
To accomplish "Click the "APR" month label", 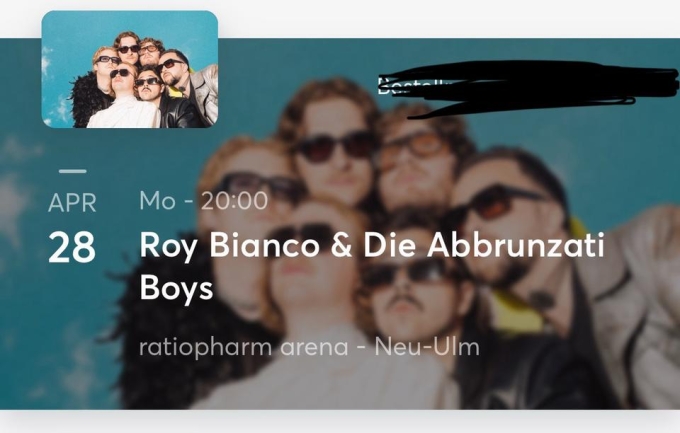I will point(73,202).
